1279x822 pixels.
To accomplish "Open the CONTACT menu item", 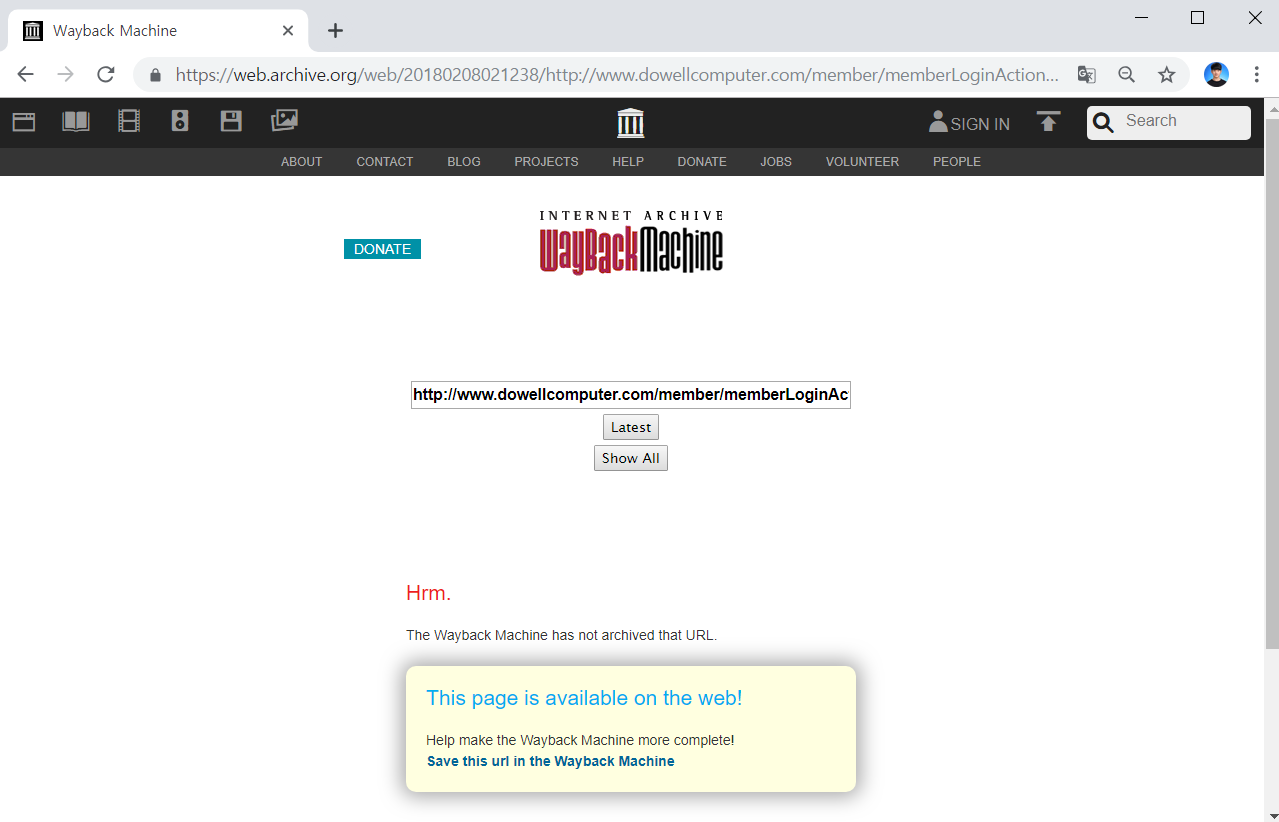I will coord(385,162).
